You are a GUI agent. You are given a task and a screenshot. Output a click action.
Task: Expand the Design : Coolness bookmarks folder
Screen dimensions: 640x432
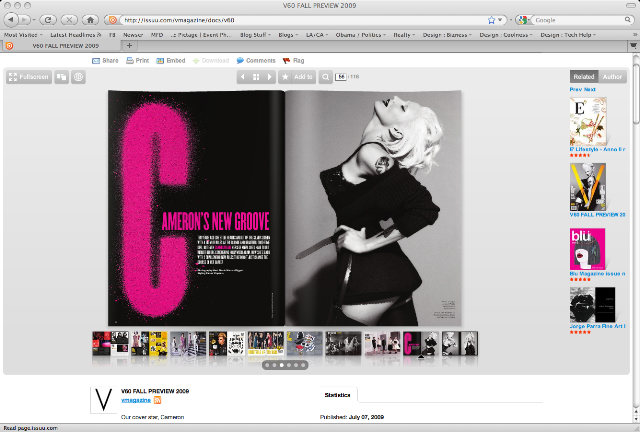[506, 35]
